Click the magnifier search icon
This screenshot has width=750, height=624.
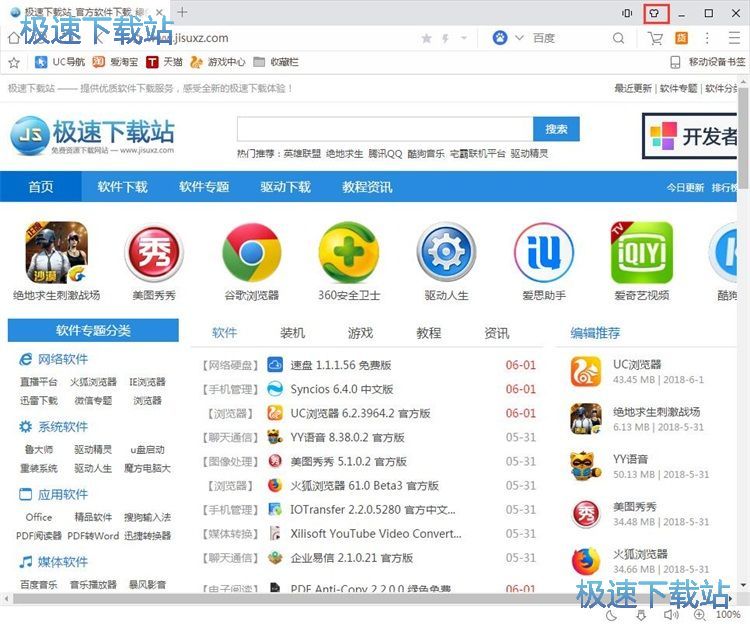pyautogui.click(x=618, y=38)
